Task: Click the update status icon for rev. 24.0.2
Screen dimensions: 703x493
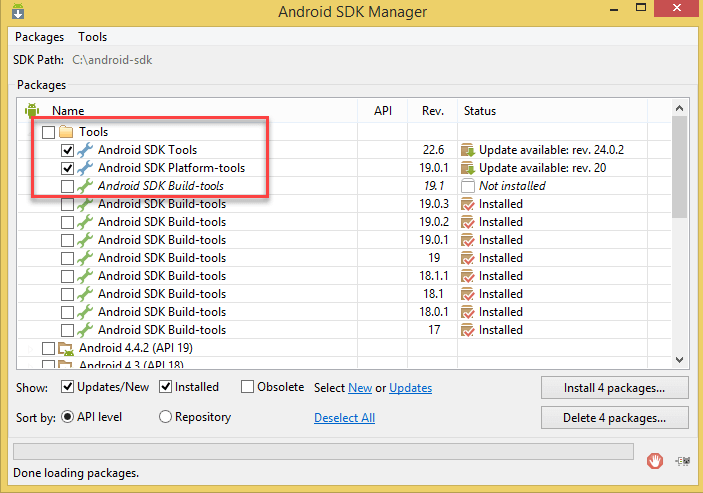Action: point(467,150)
